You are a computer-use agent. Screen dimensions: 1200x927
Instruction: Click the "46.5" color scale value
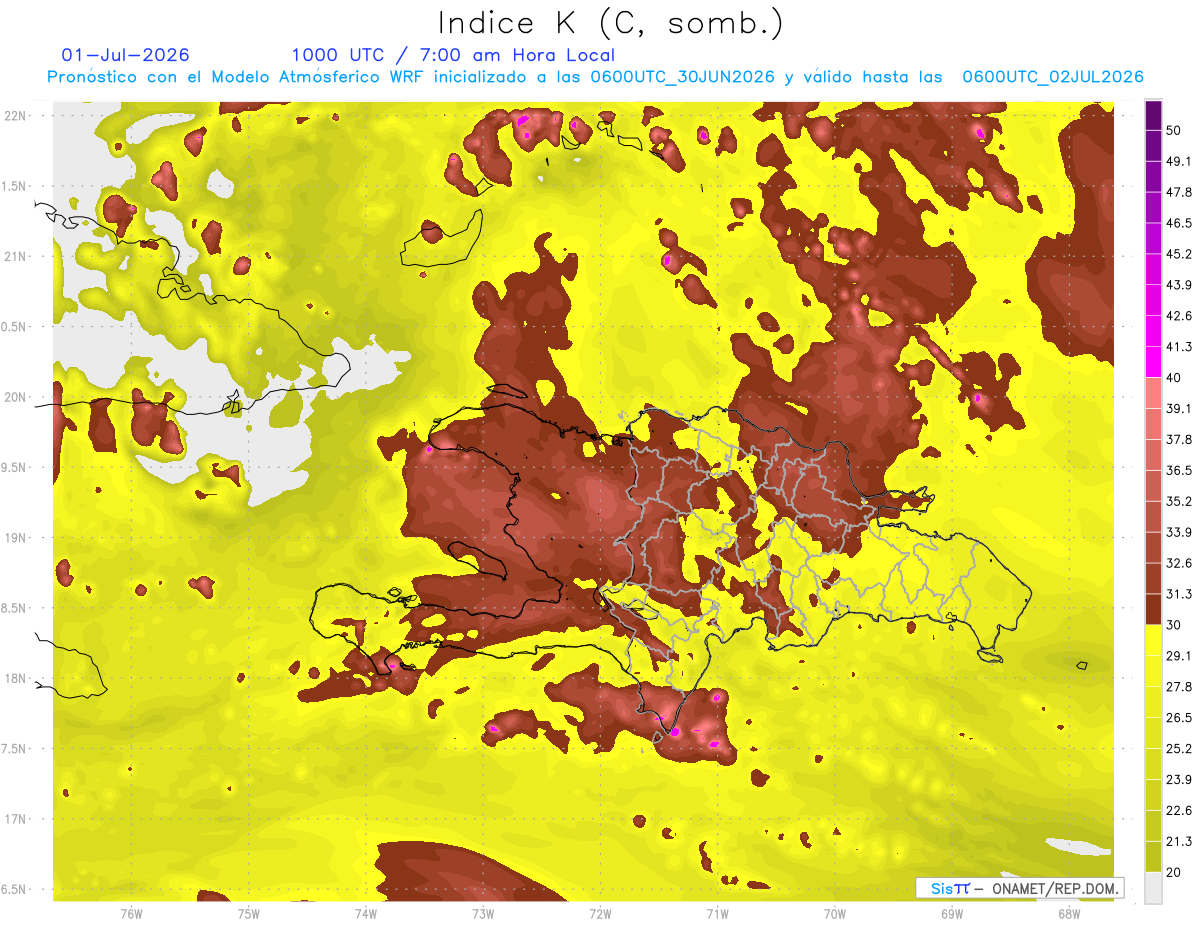(1179, 223)
